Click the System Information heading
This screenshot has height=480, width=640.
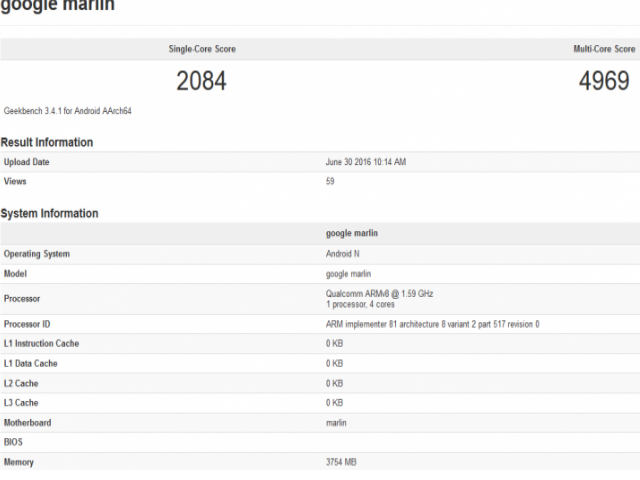point(49,213)
